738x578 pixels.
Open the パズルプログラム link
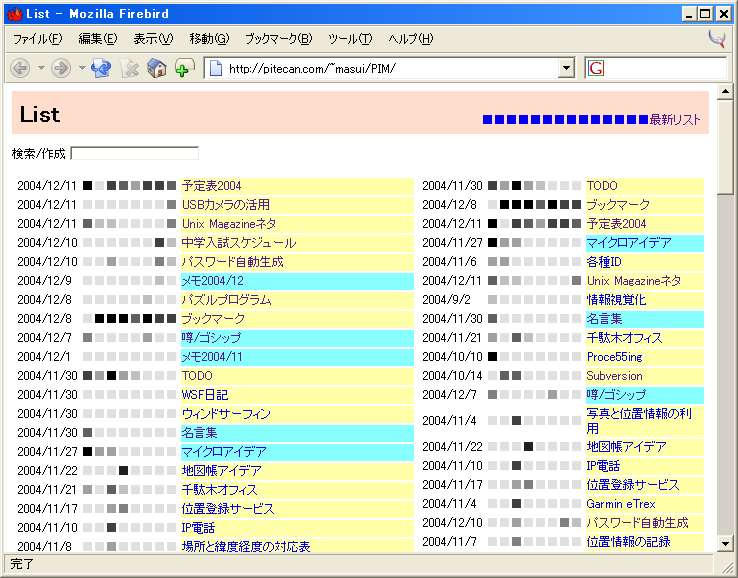(226, 300)
